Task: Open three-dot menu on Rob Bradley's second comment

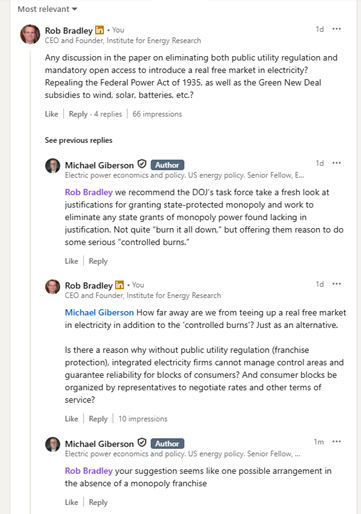Action: point(337,284)
